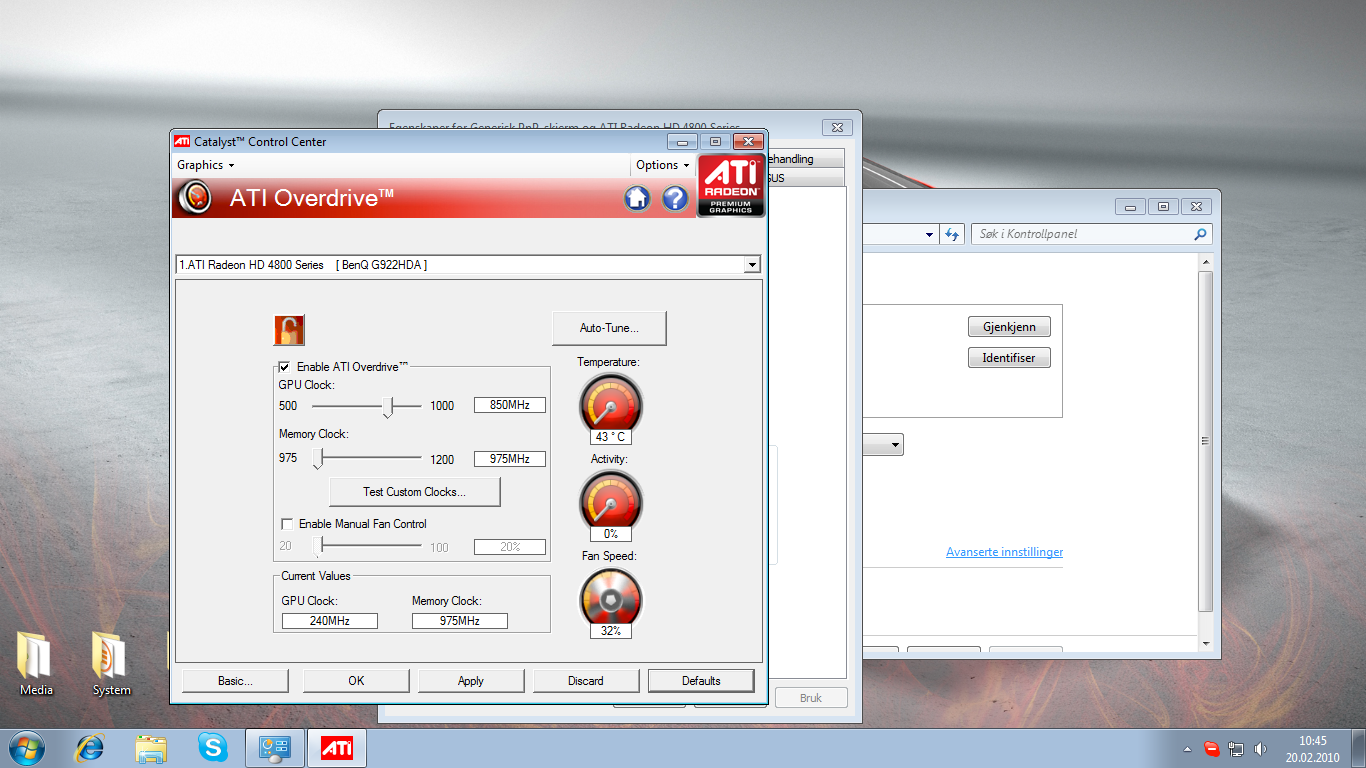The image size is (1366, 768).
Task: Click the search magnifier in Kontrollpanel box
Action: [1200, 234]
